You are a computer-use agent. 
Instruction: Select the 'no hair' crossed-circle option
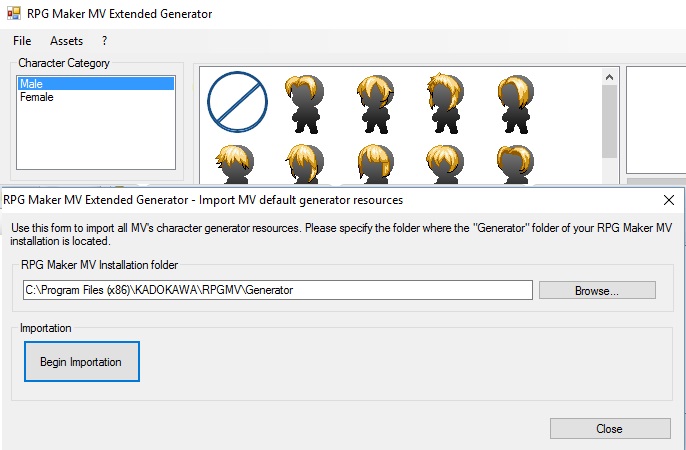click(237, 102)
